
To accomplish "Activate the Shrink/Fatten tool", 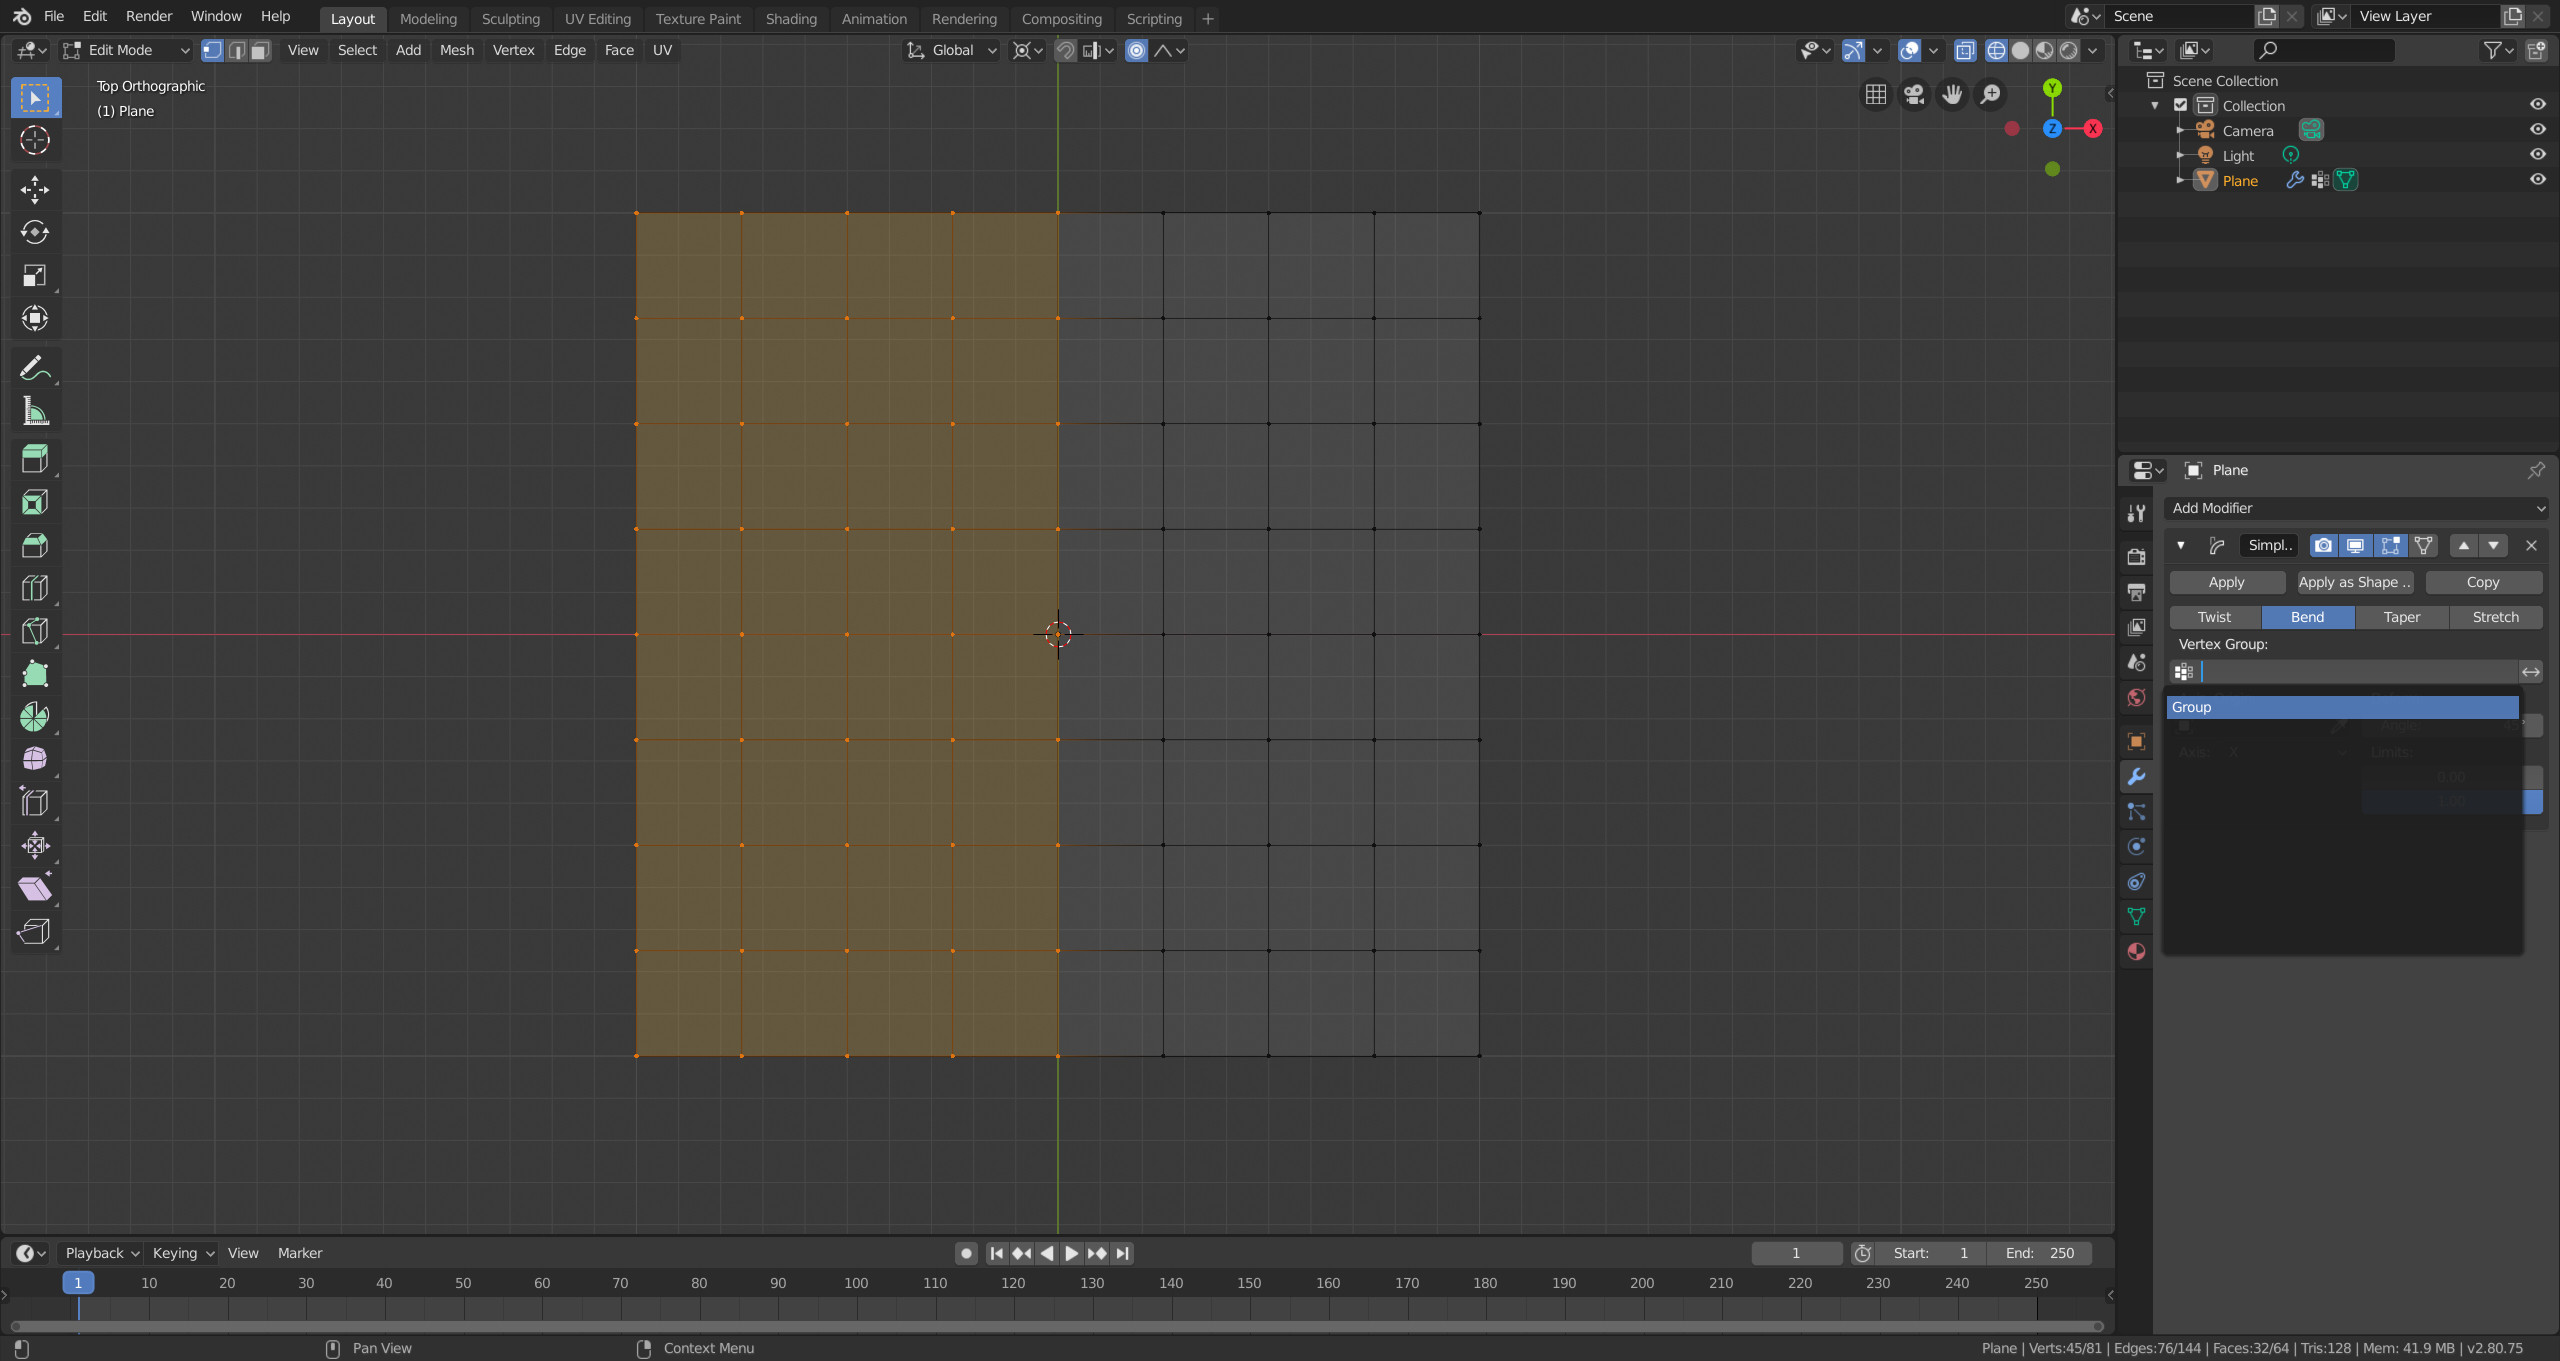I will coord(35,846).
